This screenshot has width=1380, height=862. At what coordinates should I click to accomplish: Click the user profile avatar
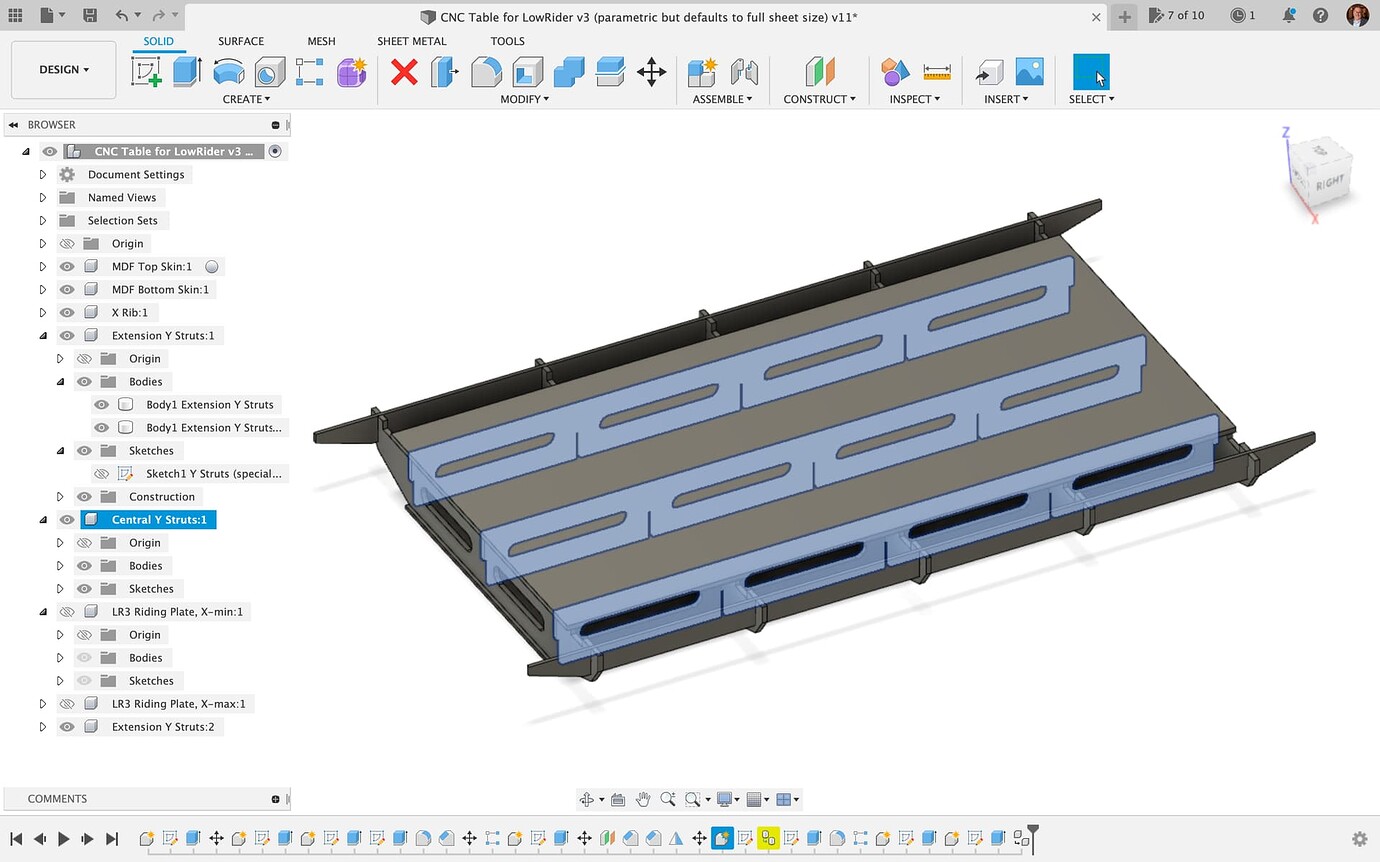point(1358,15)
